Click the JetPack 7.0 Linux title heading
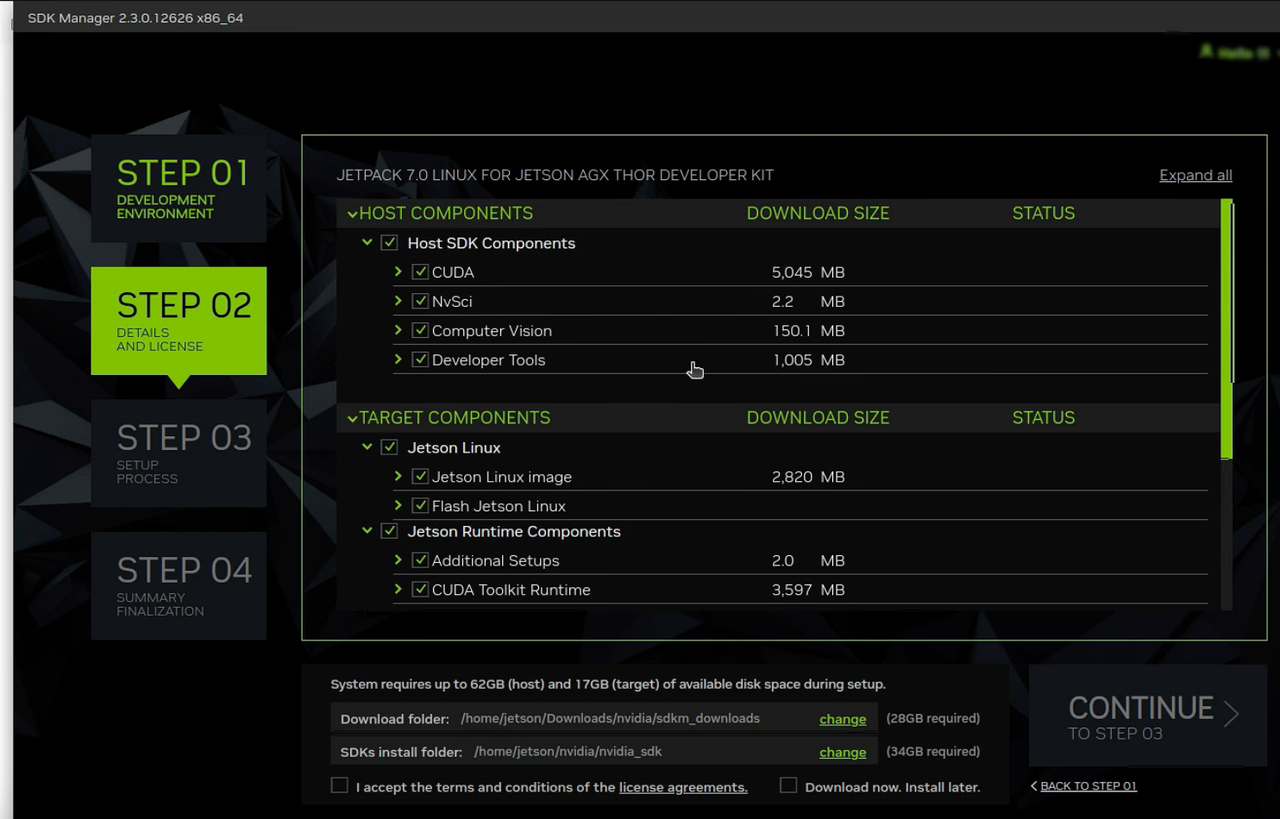1280x819 pixels. [555, 175]
